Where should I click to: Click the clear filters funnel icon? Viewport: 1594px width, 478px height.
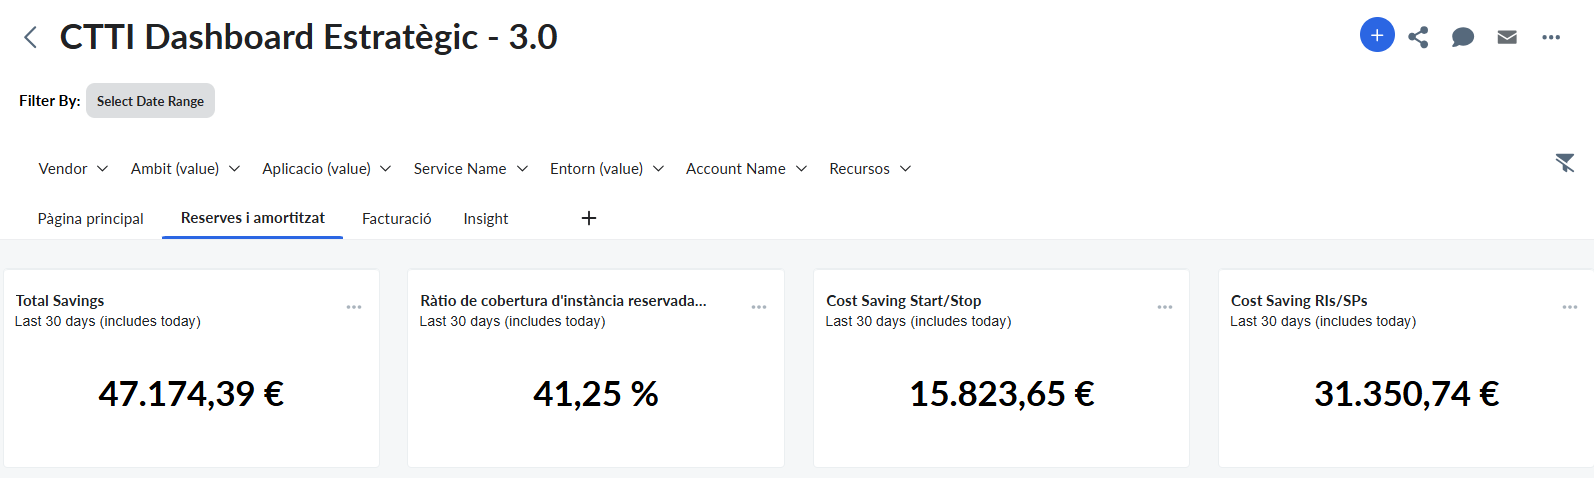click(1565, 163)
